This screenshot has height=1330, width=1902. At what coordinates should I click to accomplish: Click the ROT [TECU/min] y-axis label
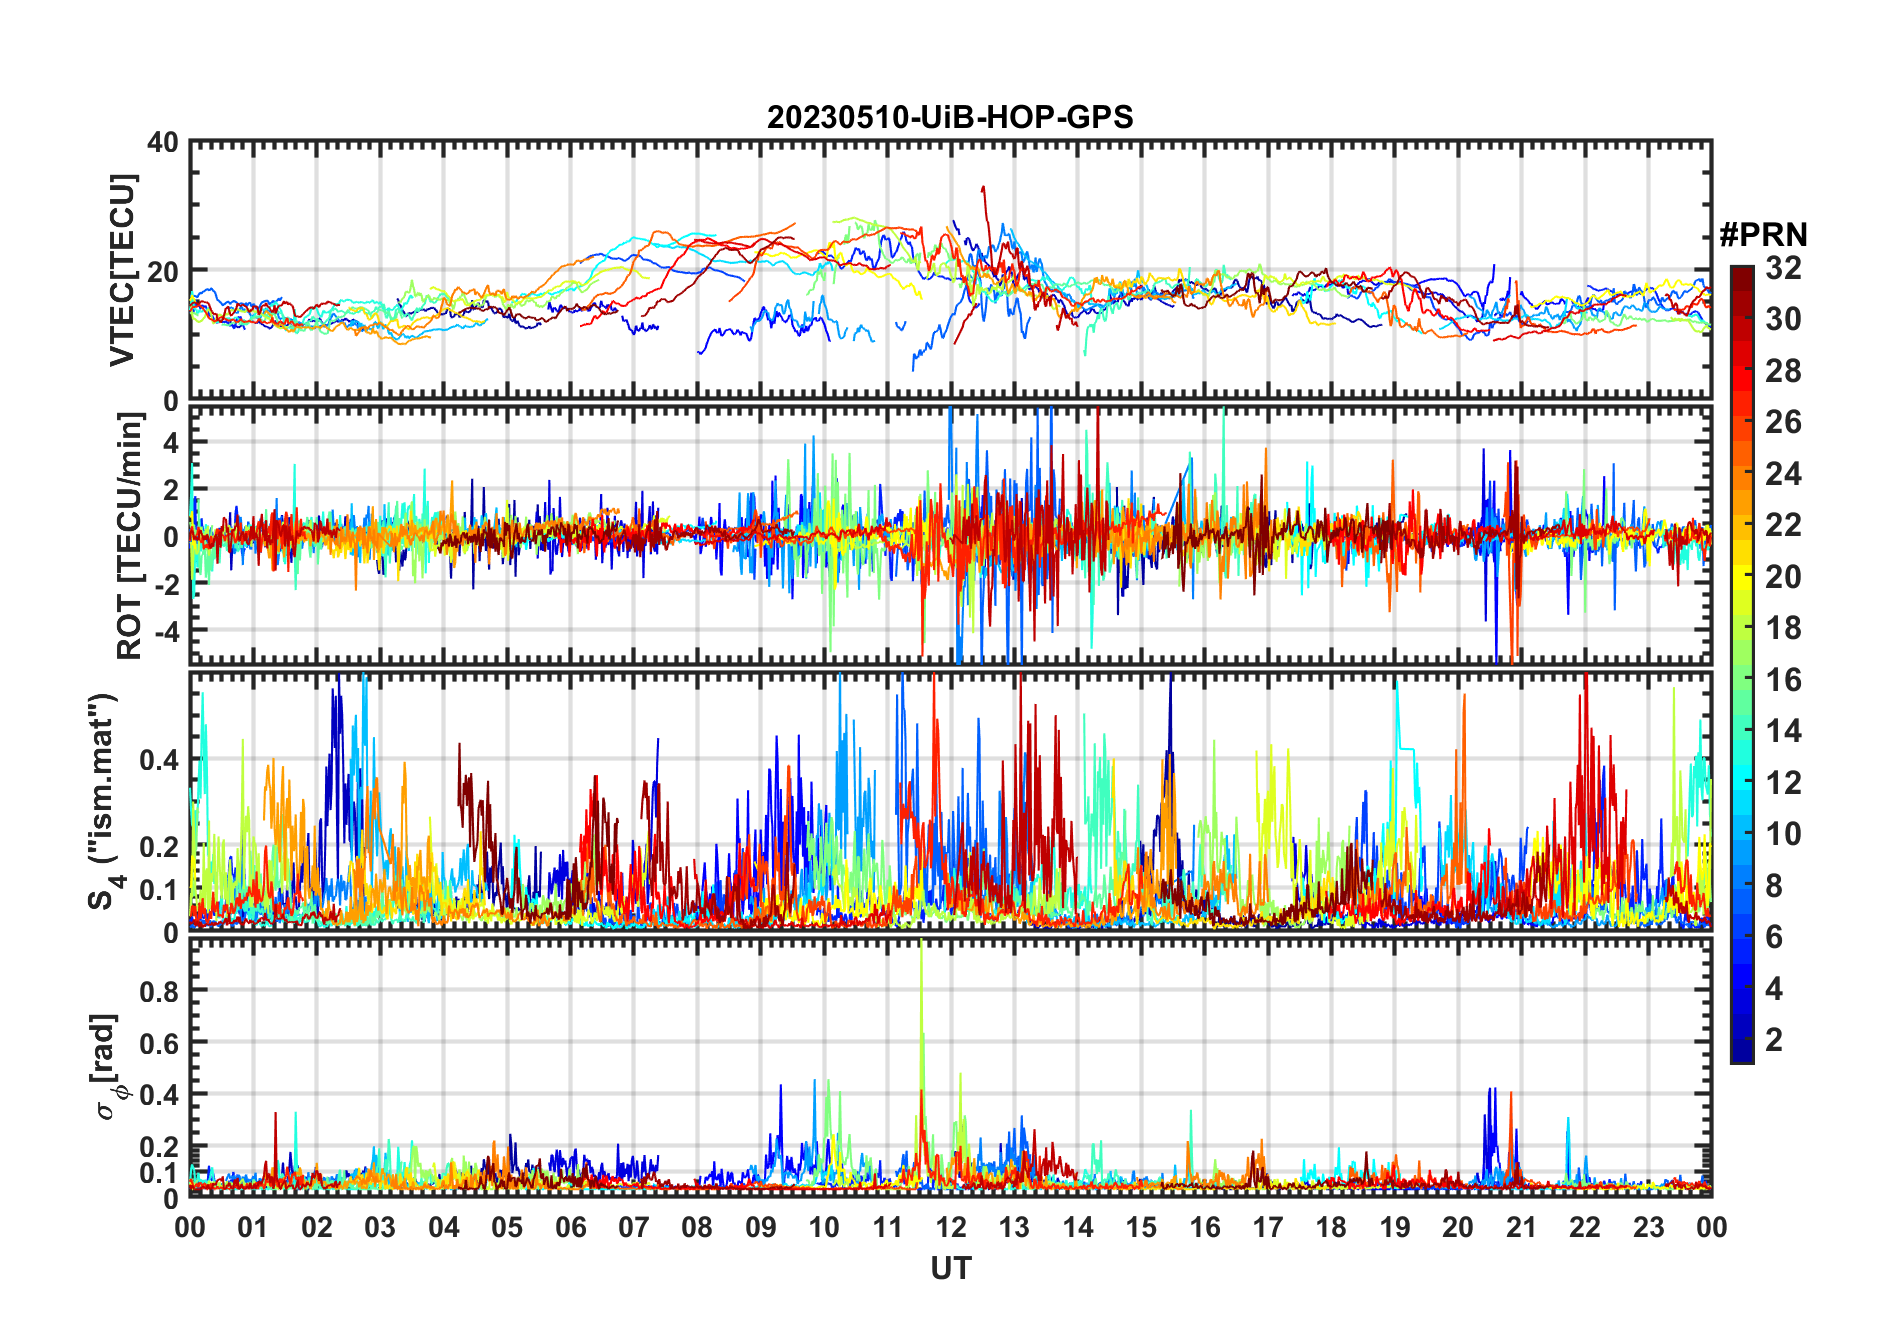pyautogui.click(x=129, y=536)
